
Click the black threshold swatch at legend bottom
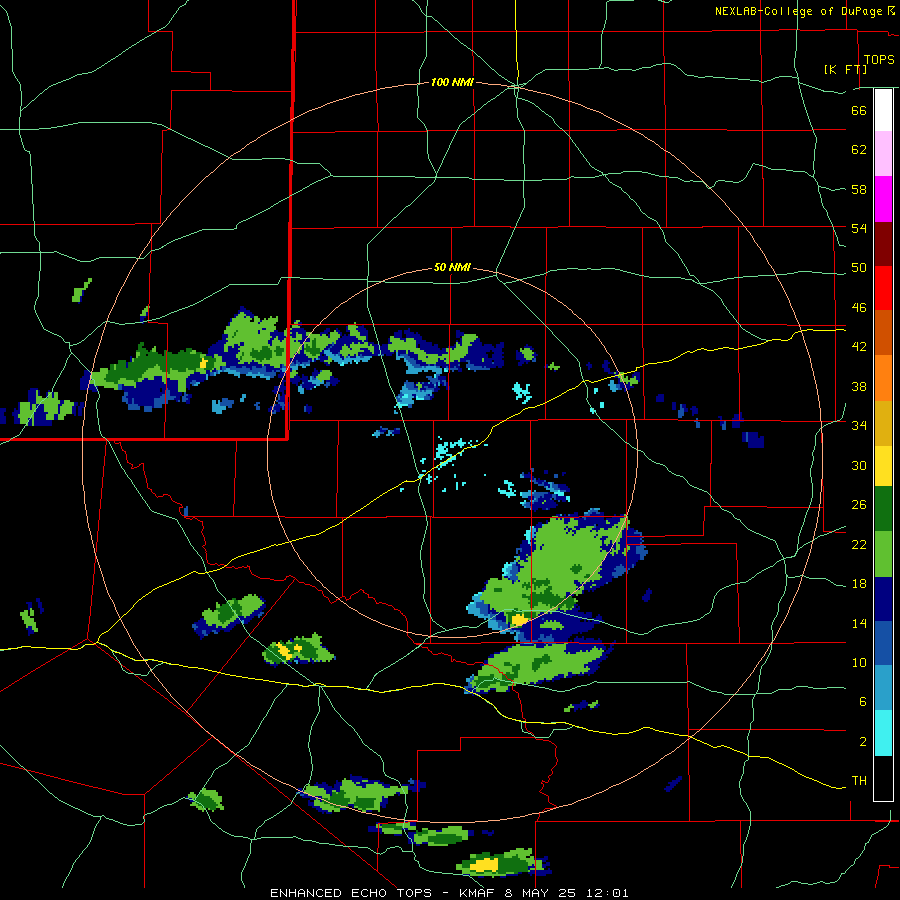tap(883, 778)
